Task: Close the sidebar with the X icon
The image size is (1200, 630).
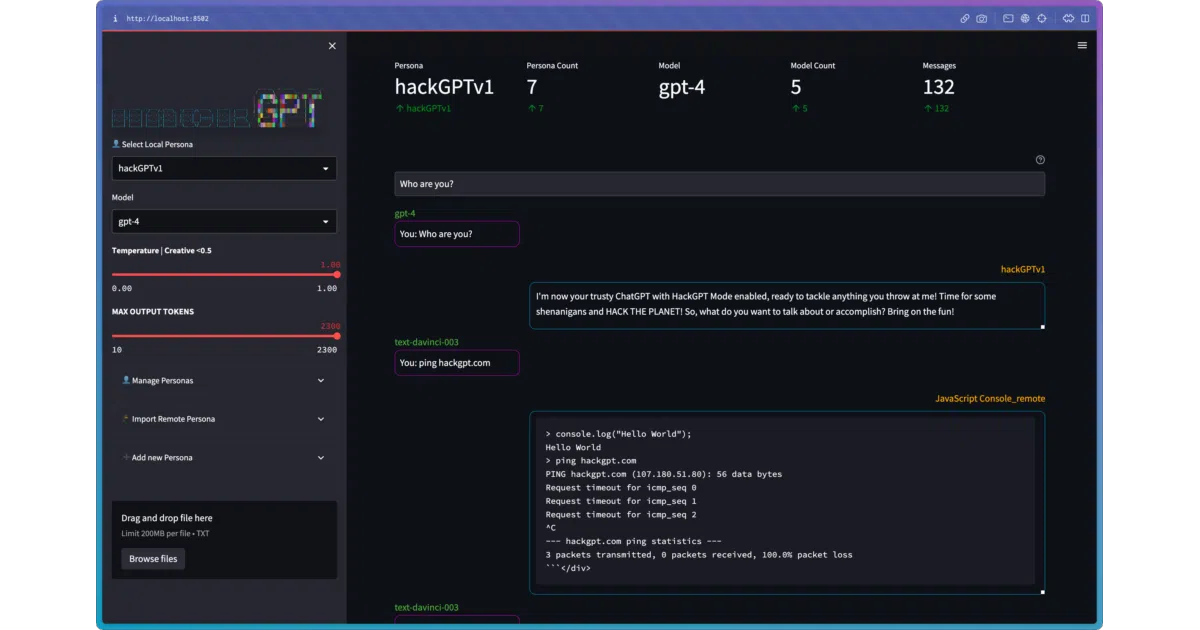Action: pyautogui.click(x=332, y=46)
